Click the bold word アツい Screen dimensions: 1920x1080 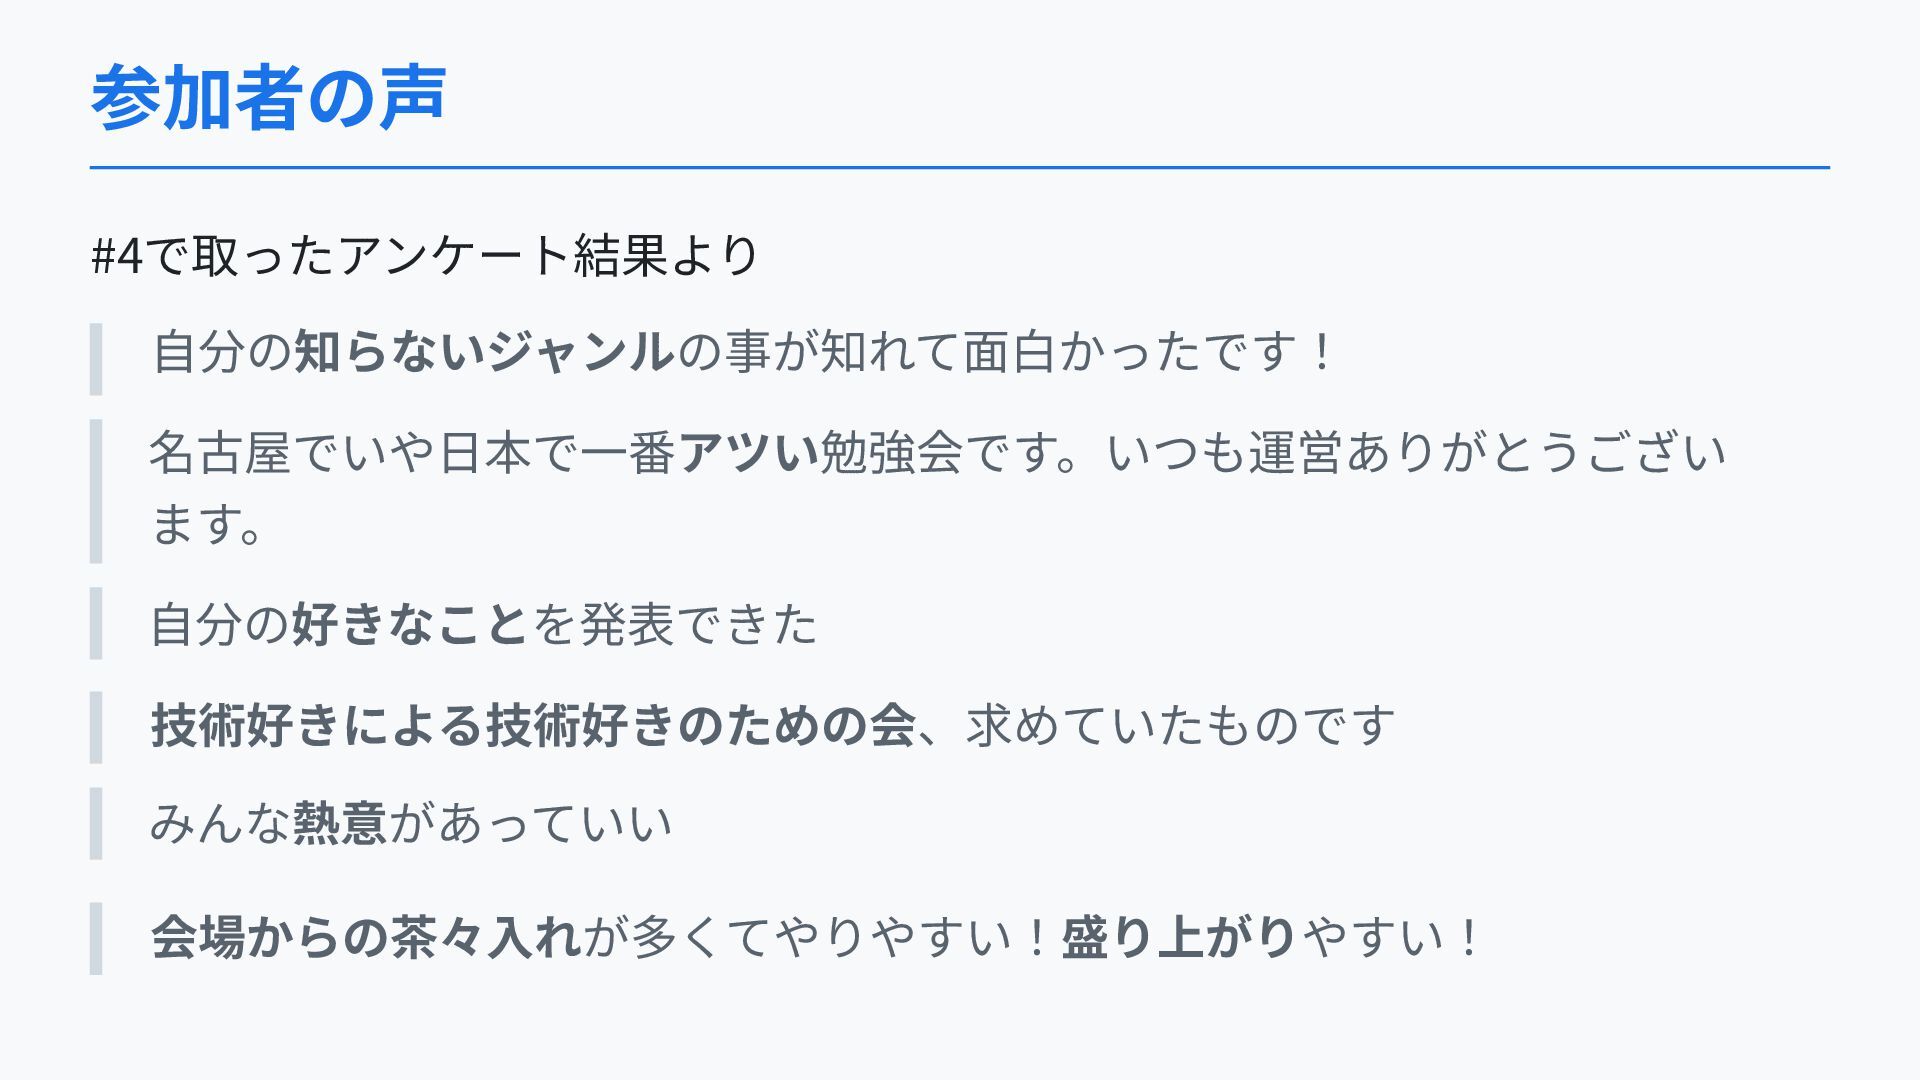[748, 453]
